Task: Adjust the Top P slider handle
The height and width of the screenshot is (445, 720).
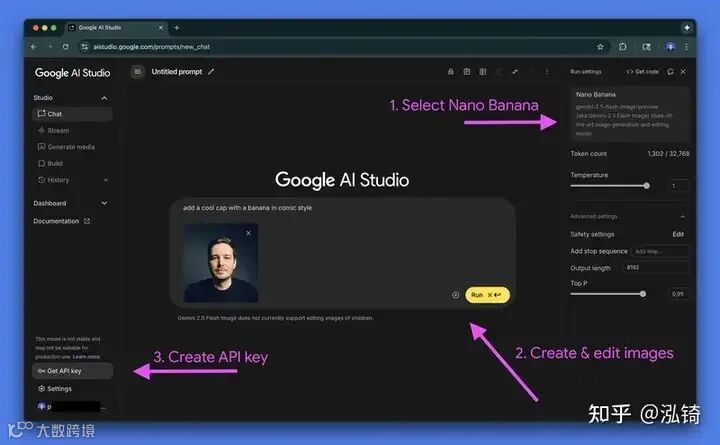Action: 643,294
